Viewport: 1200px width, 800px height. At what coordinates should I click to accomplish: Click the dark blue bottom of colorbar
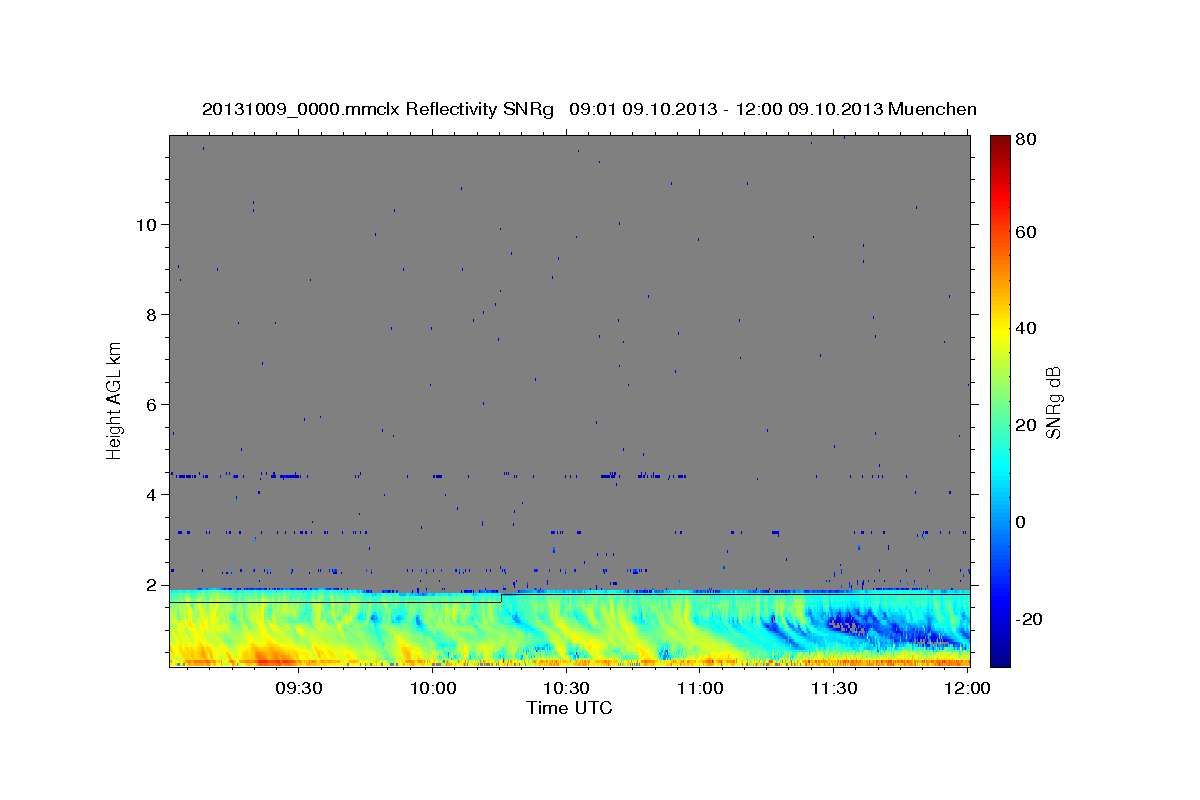(999, 657)
